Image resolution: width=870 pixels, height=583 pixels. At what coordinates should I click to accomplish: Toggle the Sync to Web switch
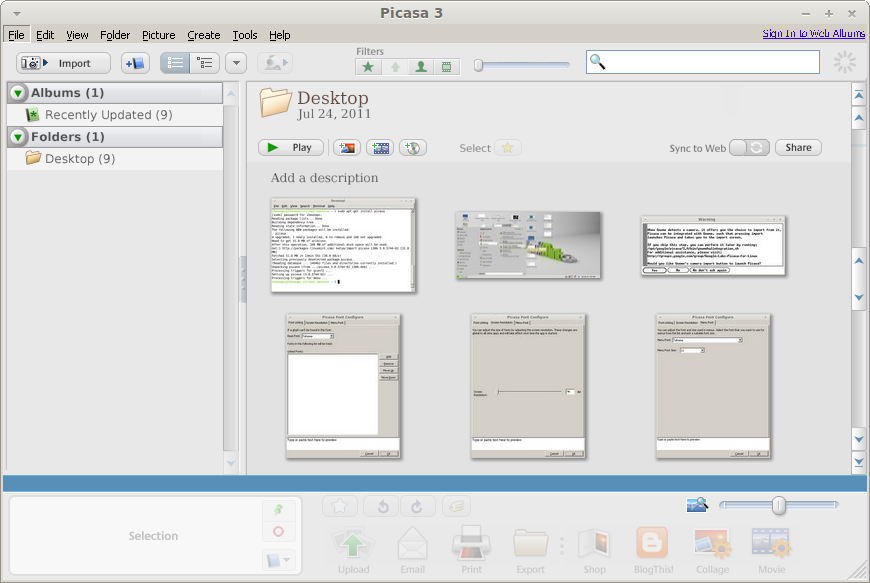point(749,148)
